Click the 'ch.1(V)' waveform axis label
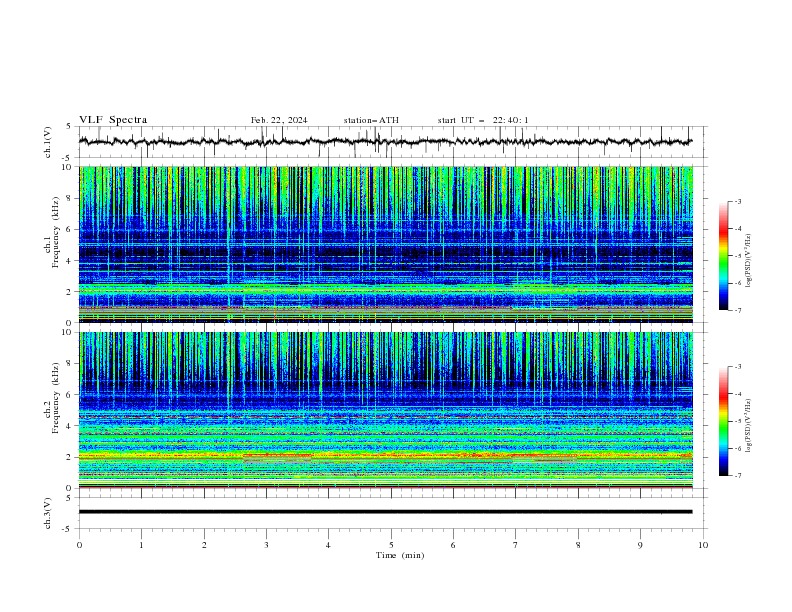The width and height of the screenshot is (792, 612). tap(48, 142)
